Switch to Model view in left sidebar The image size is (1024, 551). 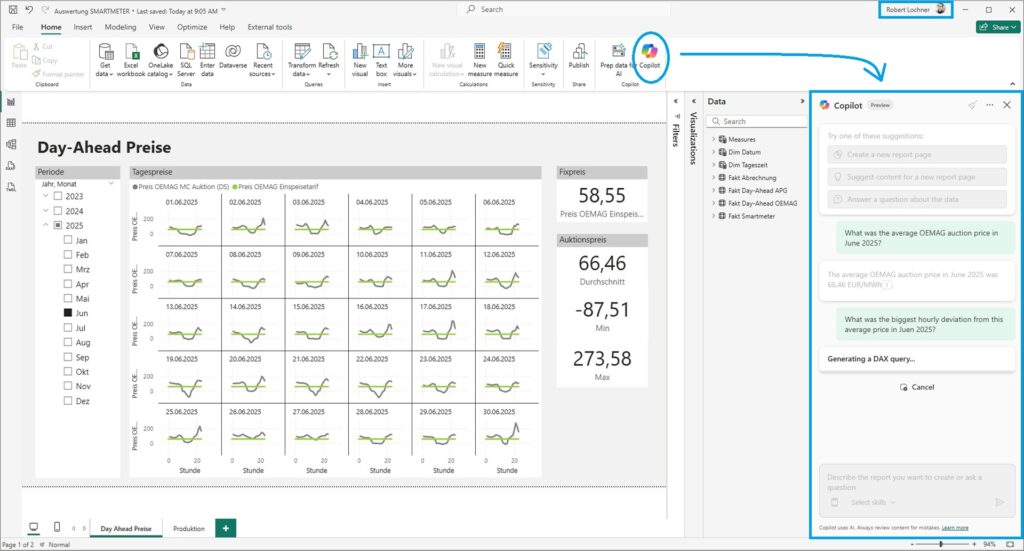(x=11, y=144)
